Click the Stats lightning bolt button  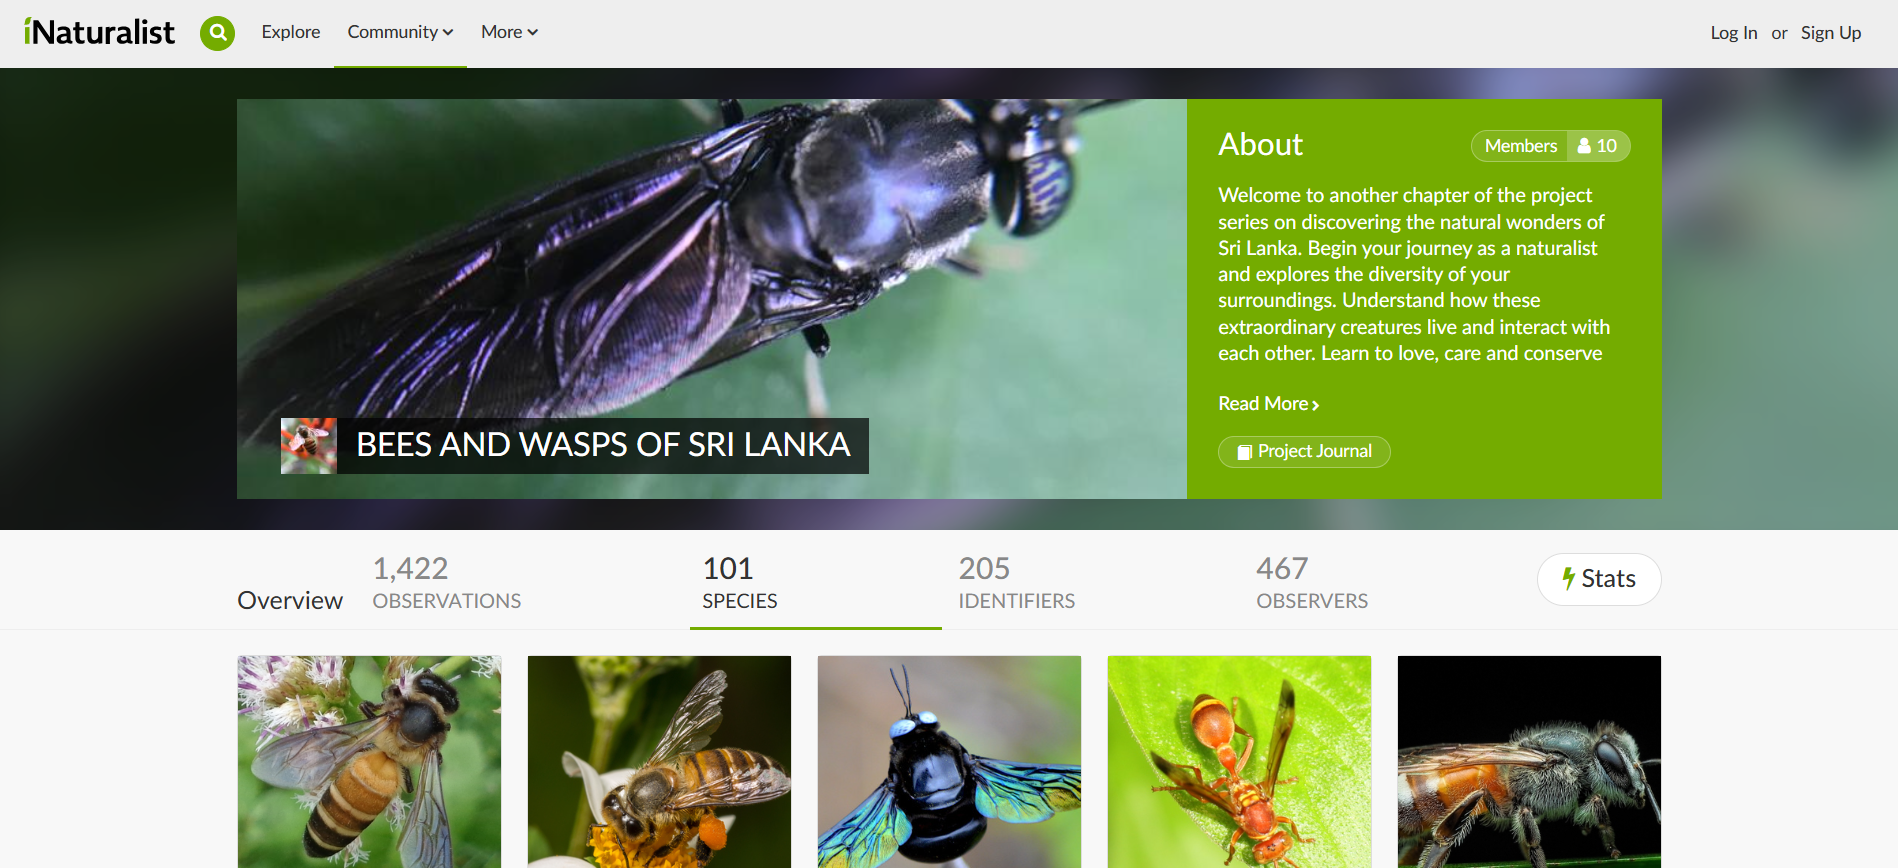[1599, 579]
